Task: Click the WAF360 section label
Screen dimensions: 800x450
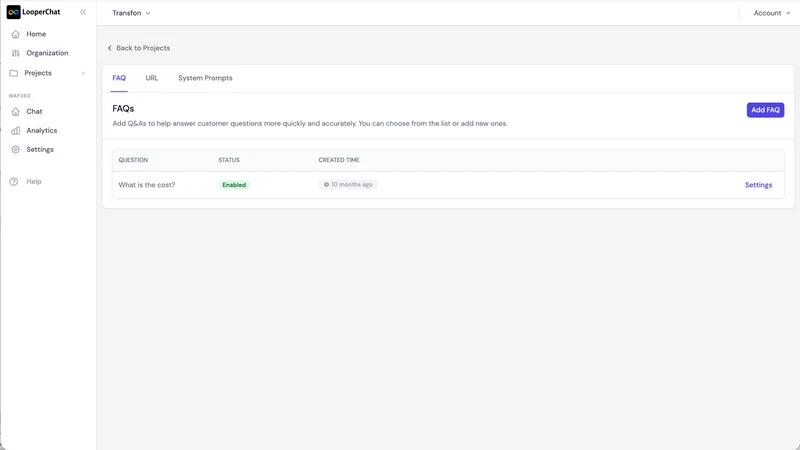Action: [x=19, y=96]
